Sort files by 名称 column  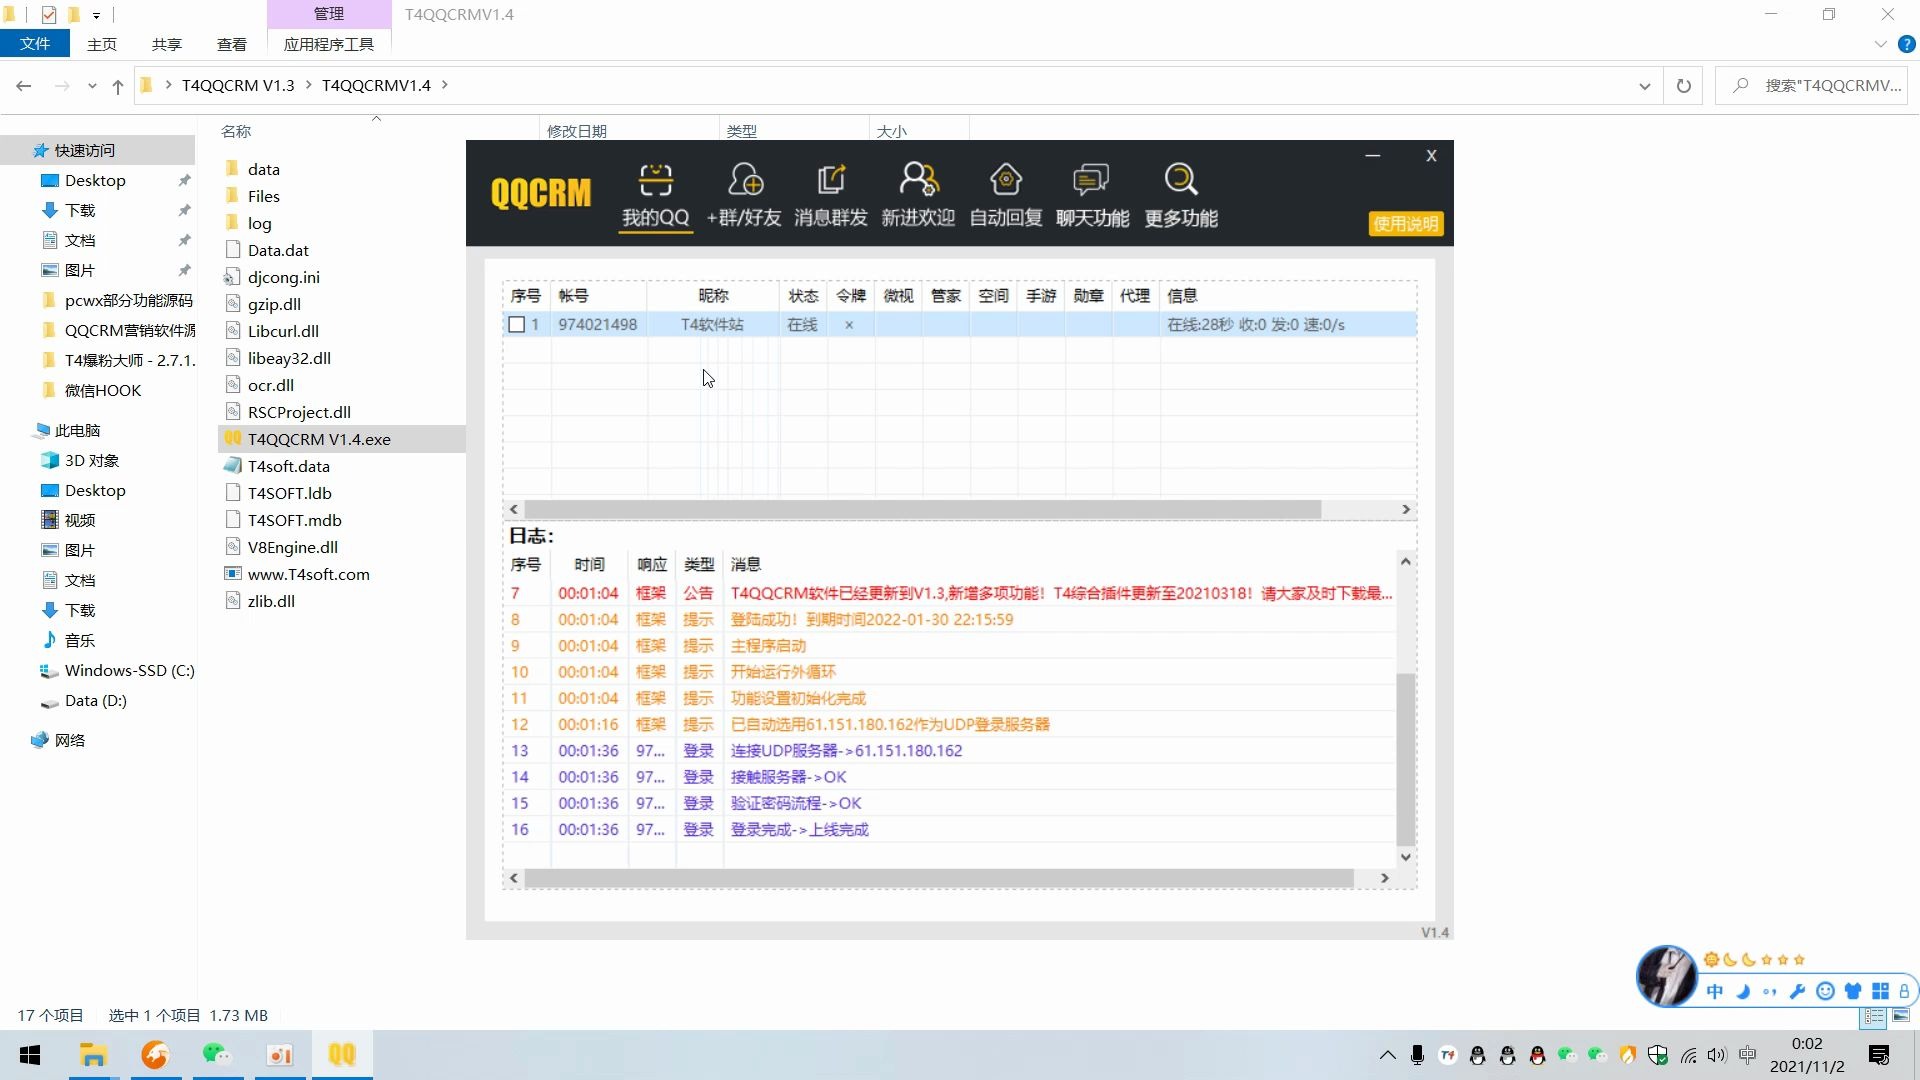pyautogui.click(x=236, y=131)
